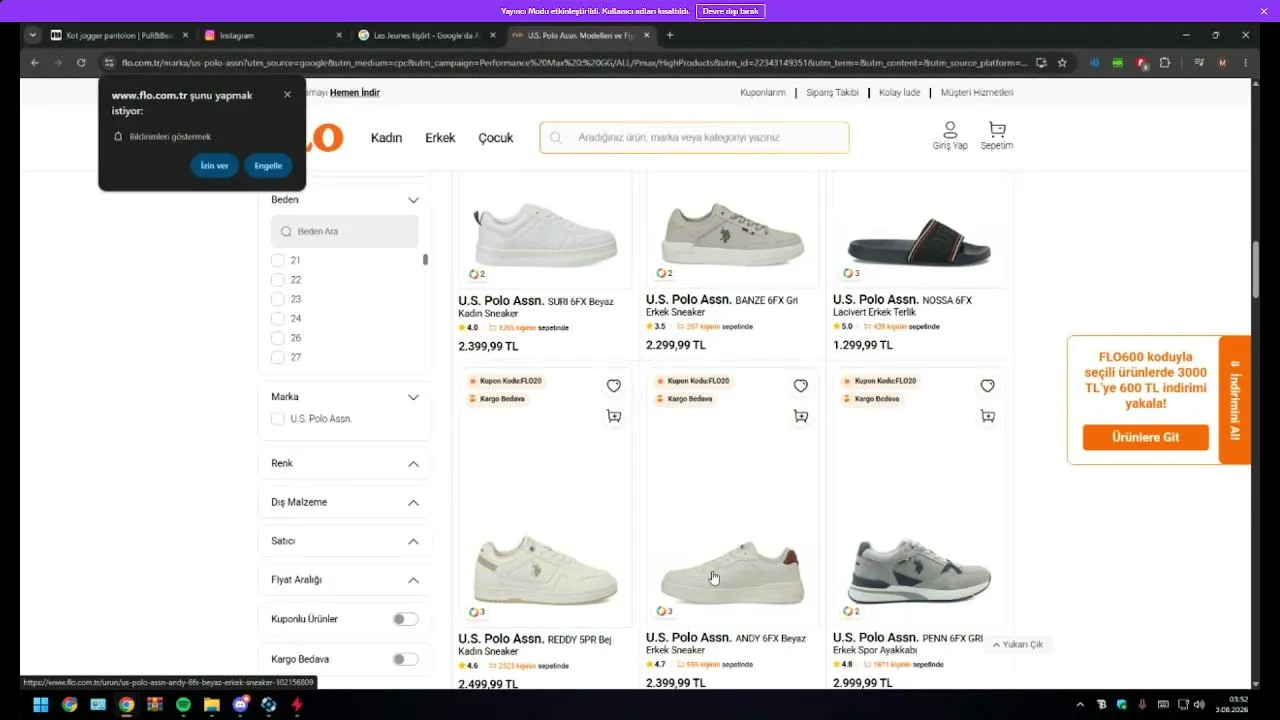This screenshot has height=720, width=1280.
Task: Go back to the previous page
Action: coord(35,63)
